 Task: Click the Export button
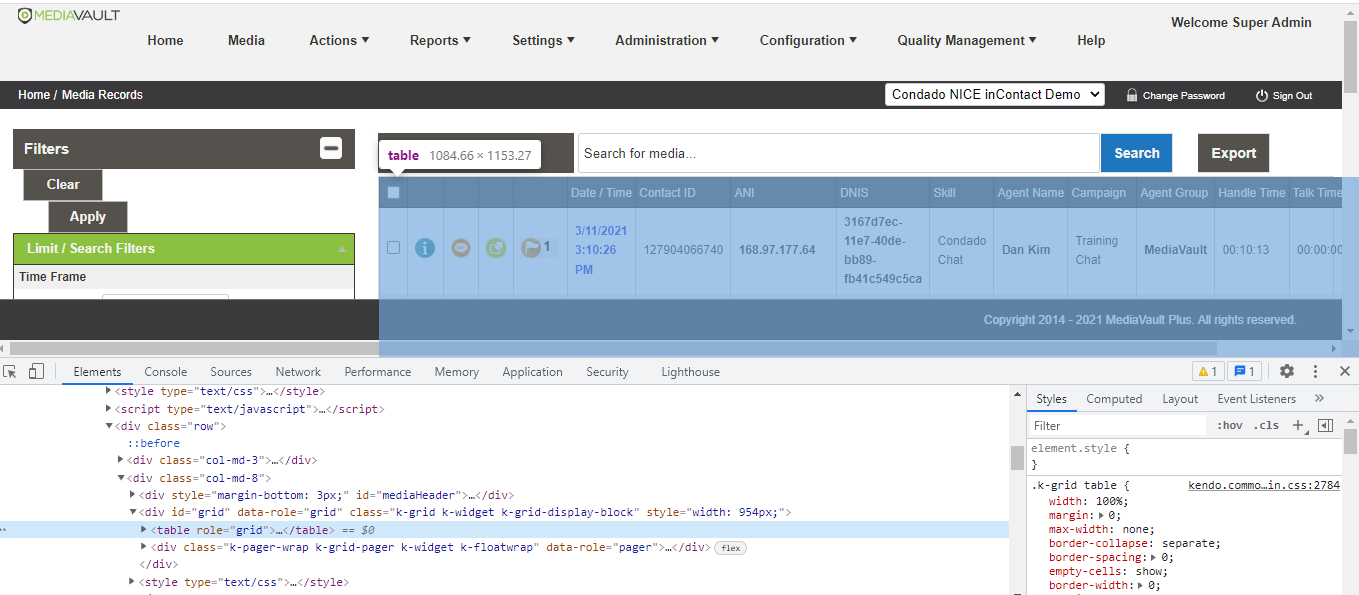(1233, 153)
